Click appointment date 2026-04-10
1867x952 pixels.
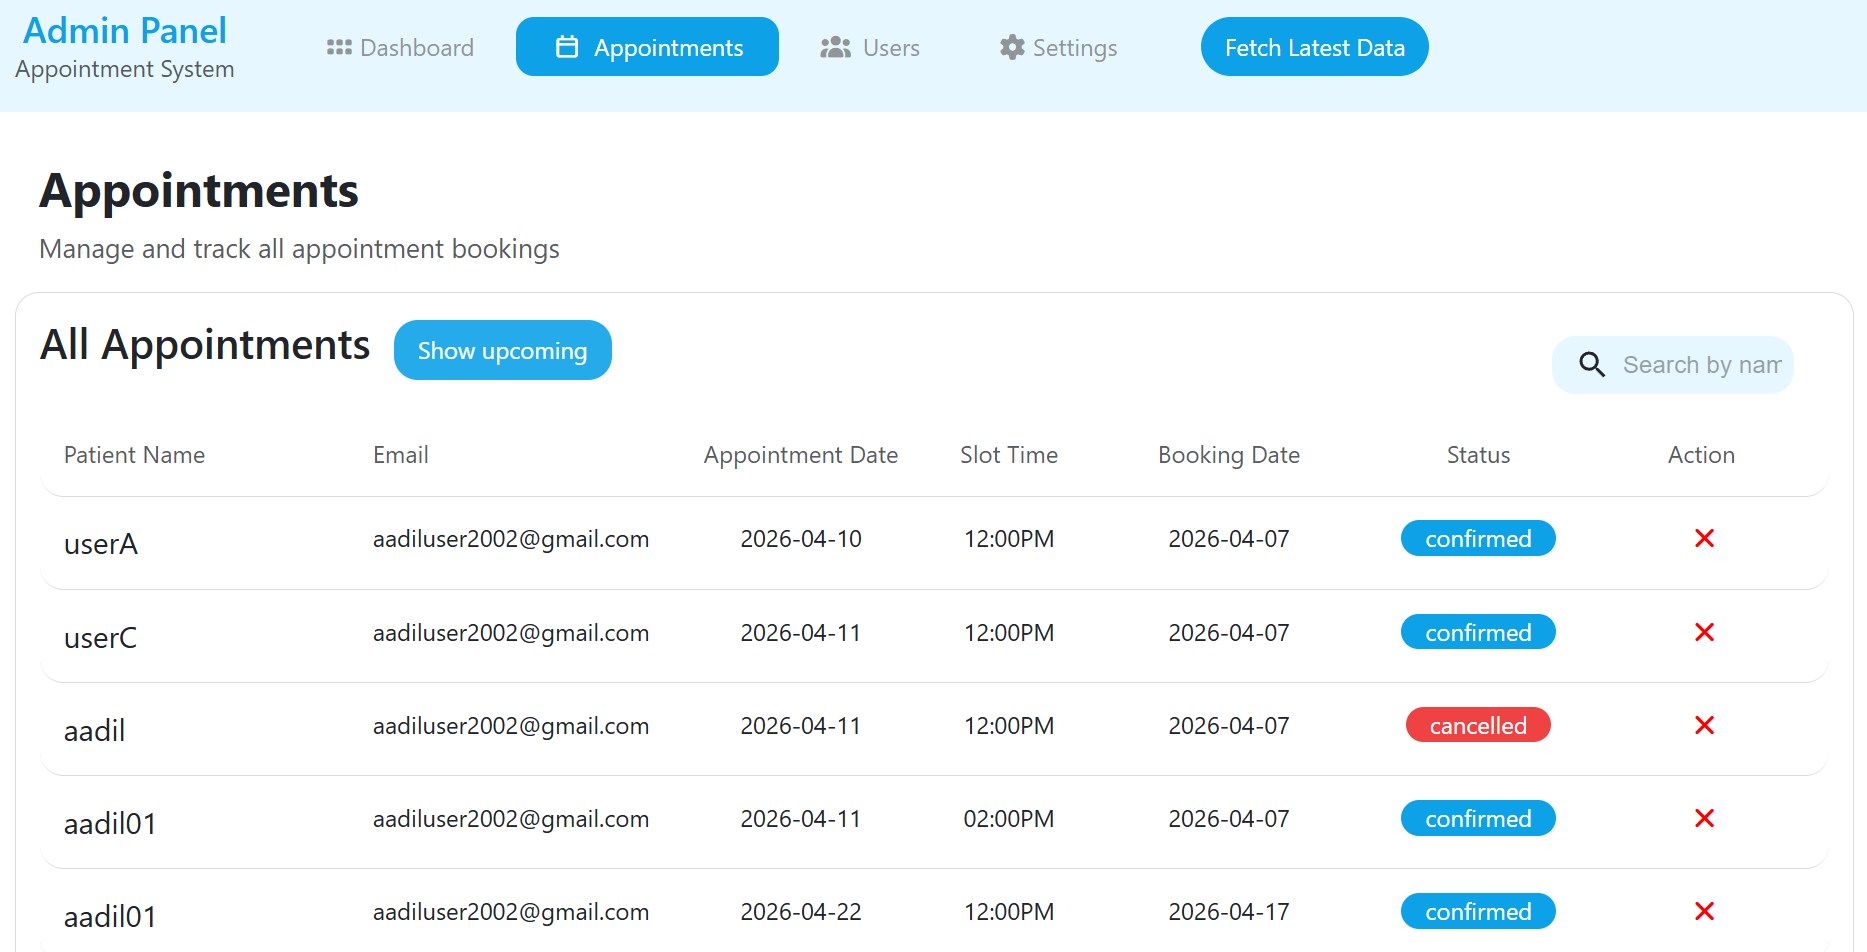(801, 539)
